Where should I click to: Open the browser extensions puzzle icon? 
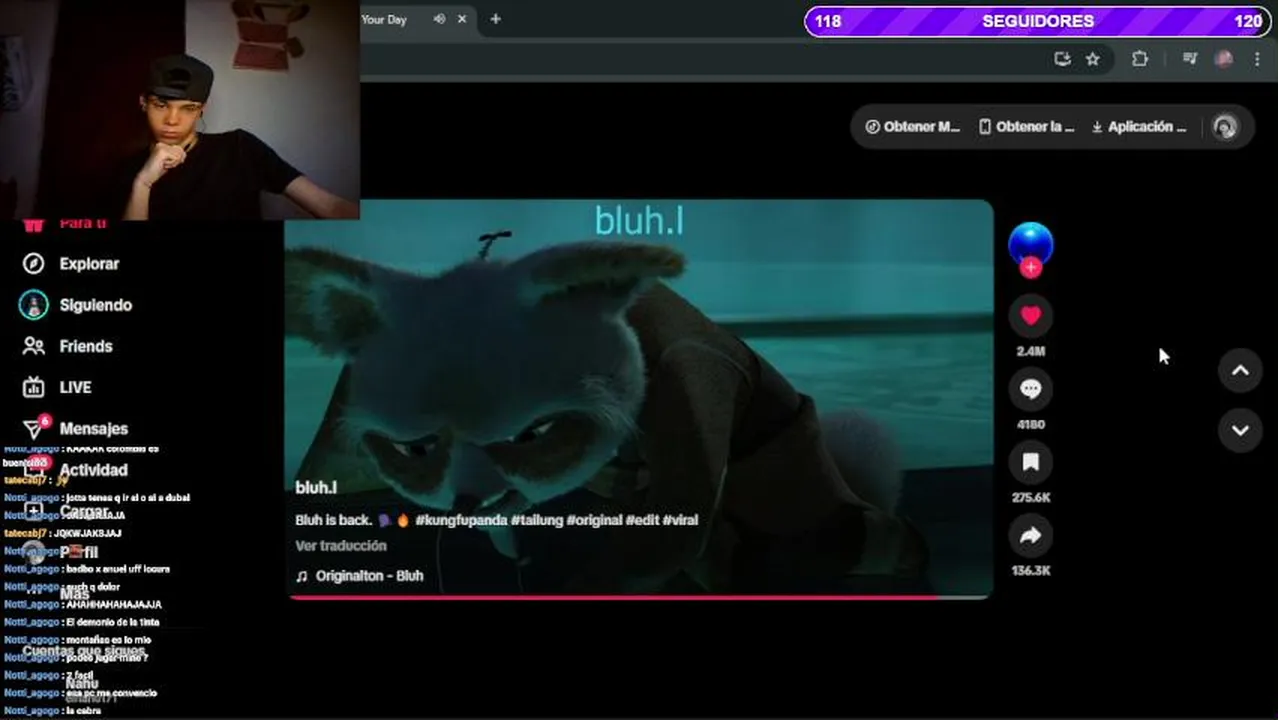(1140, 59)
